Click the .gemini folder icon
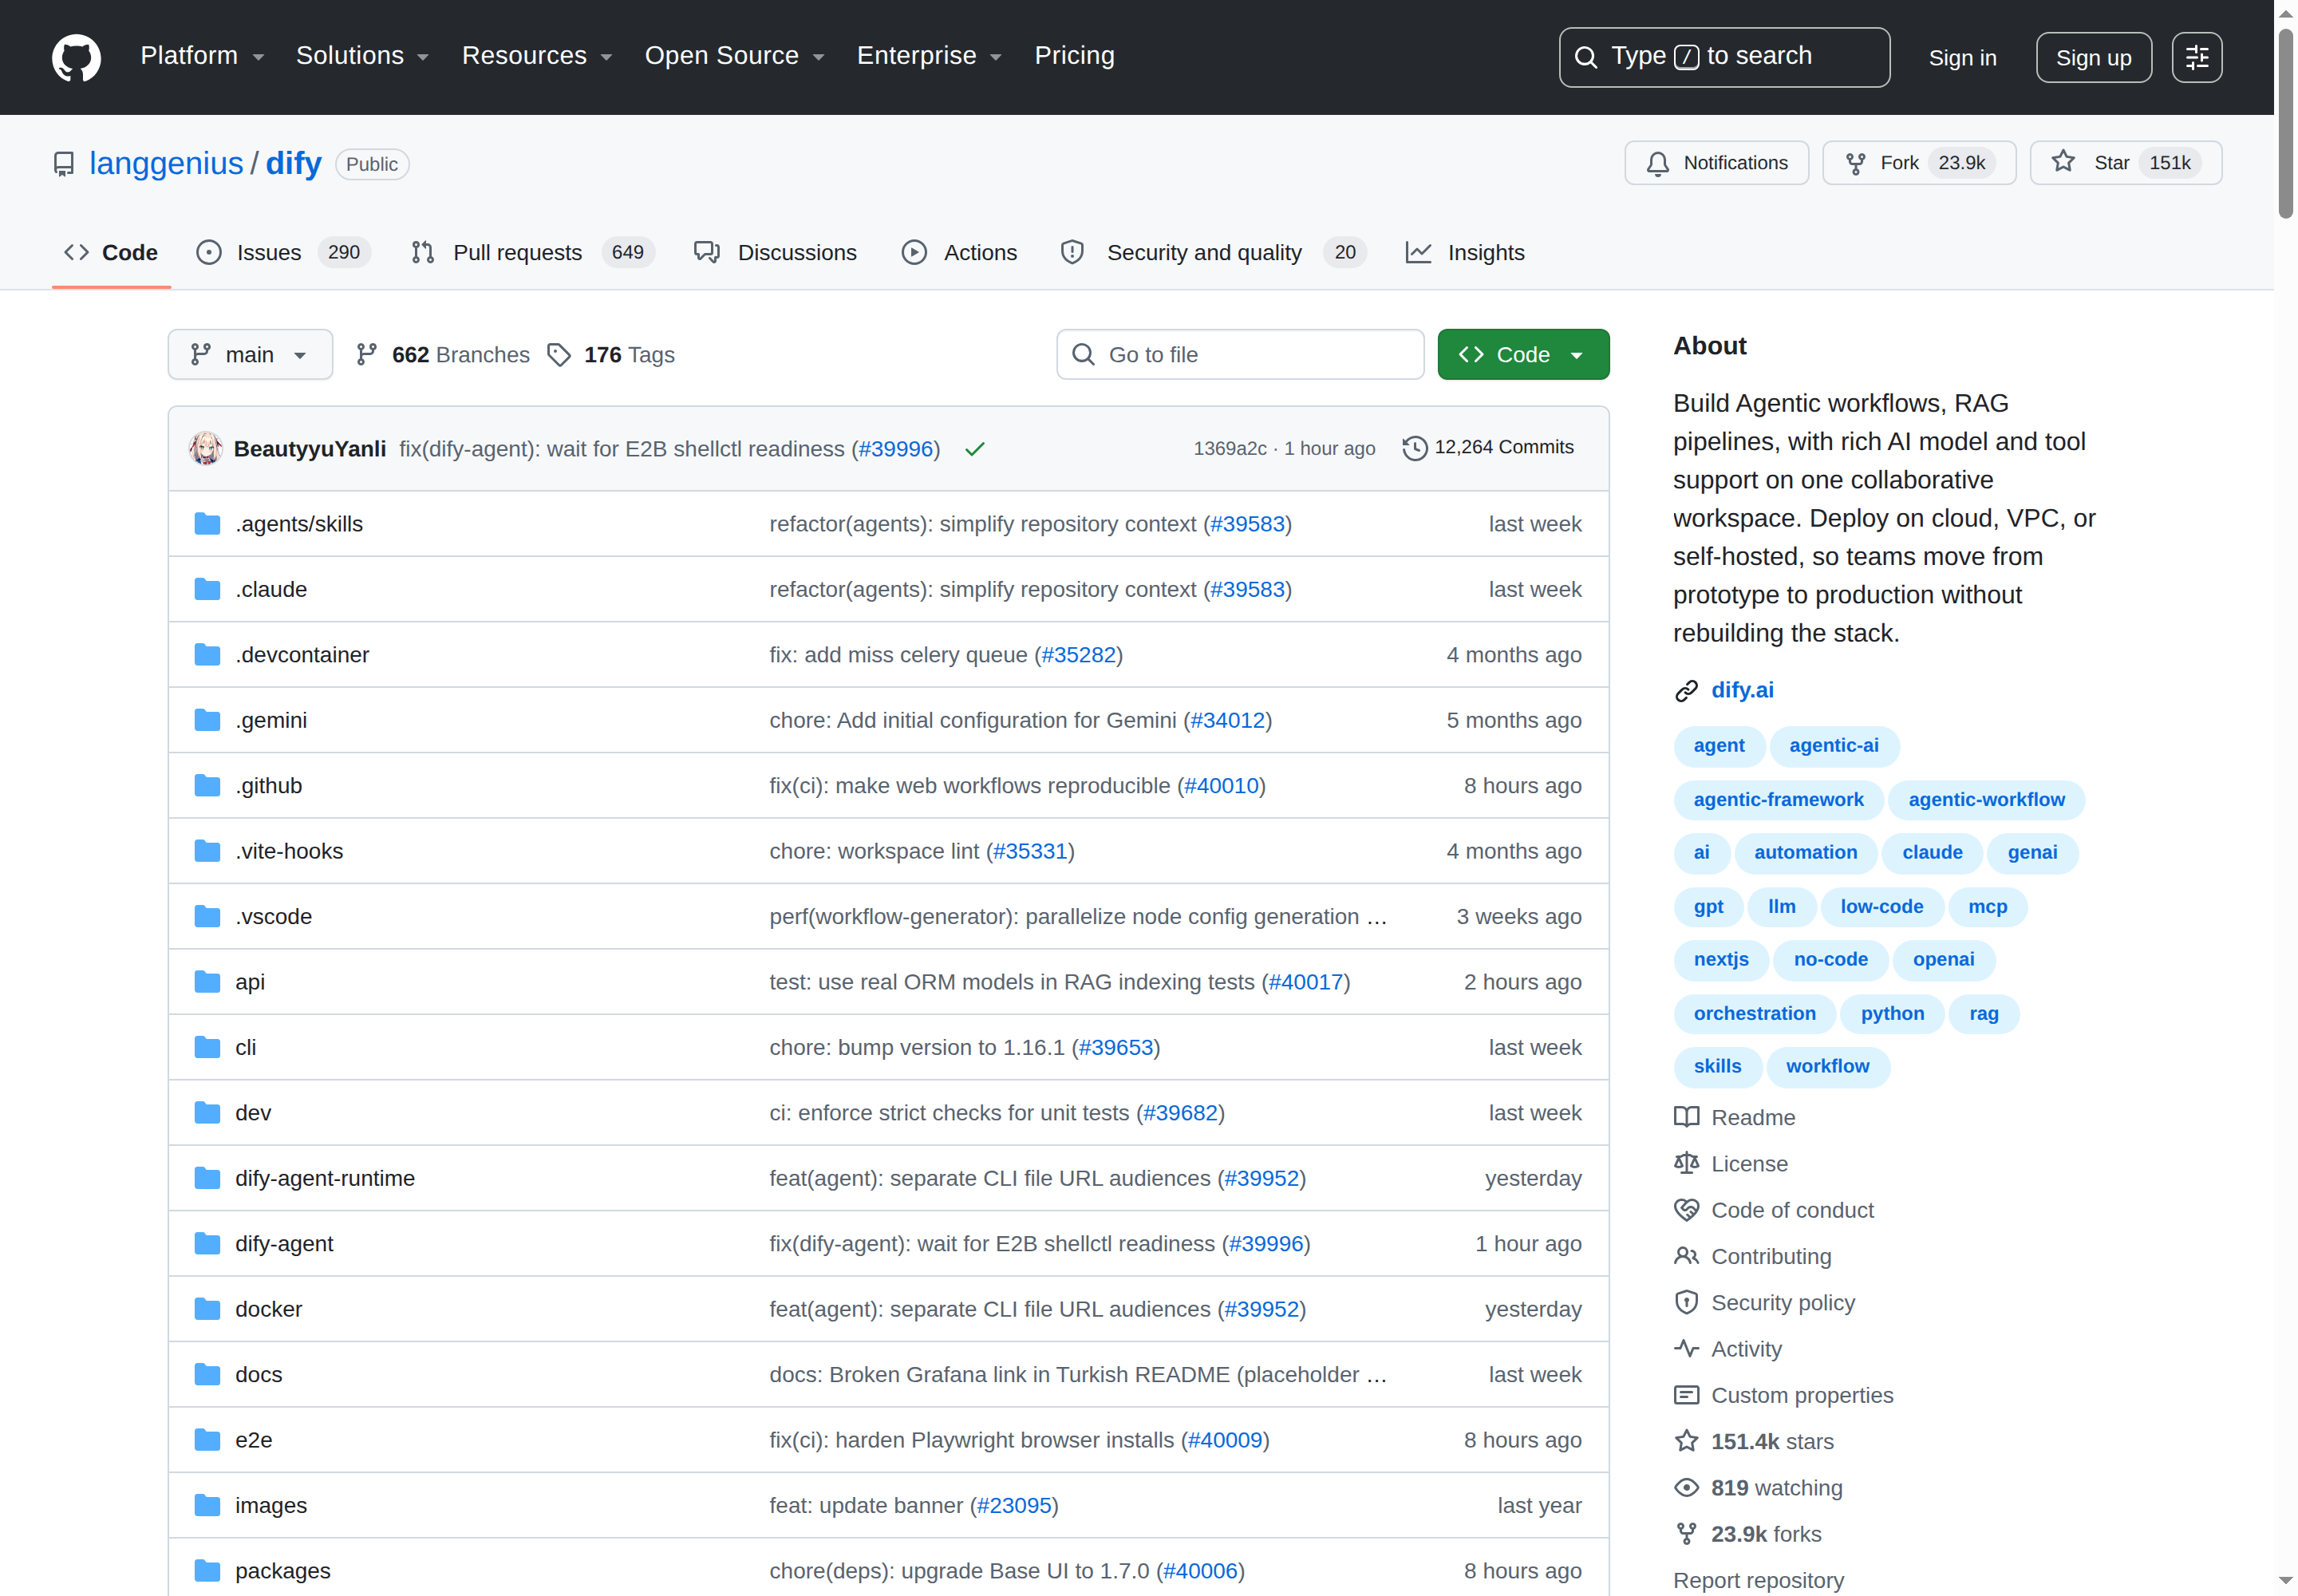 click(207, 720)
